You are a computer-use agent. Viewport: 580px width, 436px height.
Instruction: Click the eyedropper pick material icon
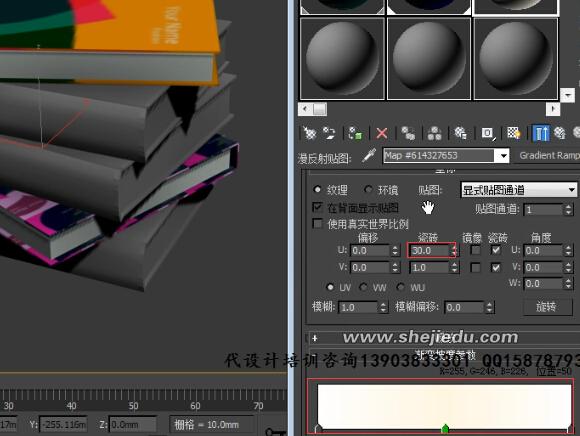[x=369, y=155]
